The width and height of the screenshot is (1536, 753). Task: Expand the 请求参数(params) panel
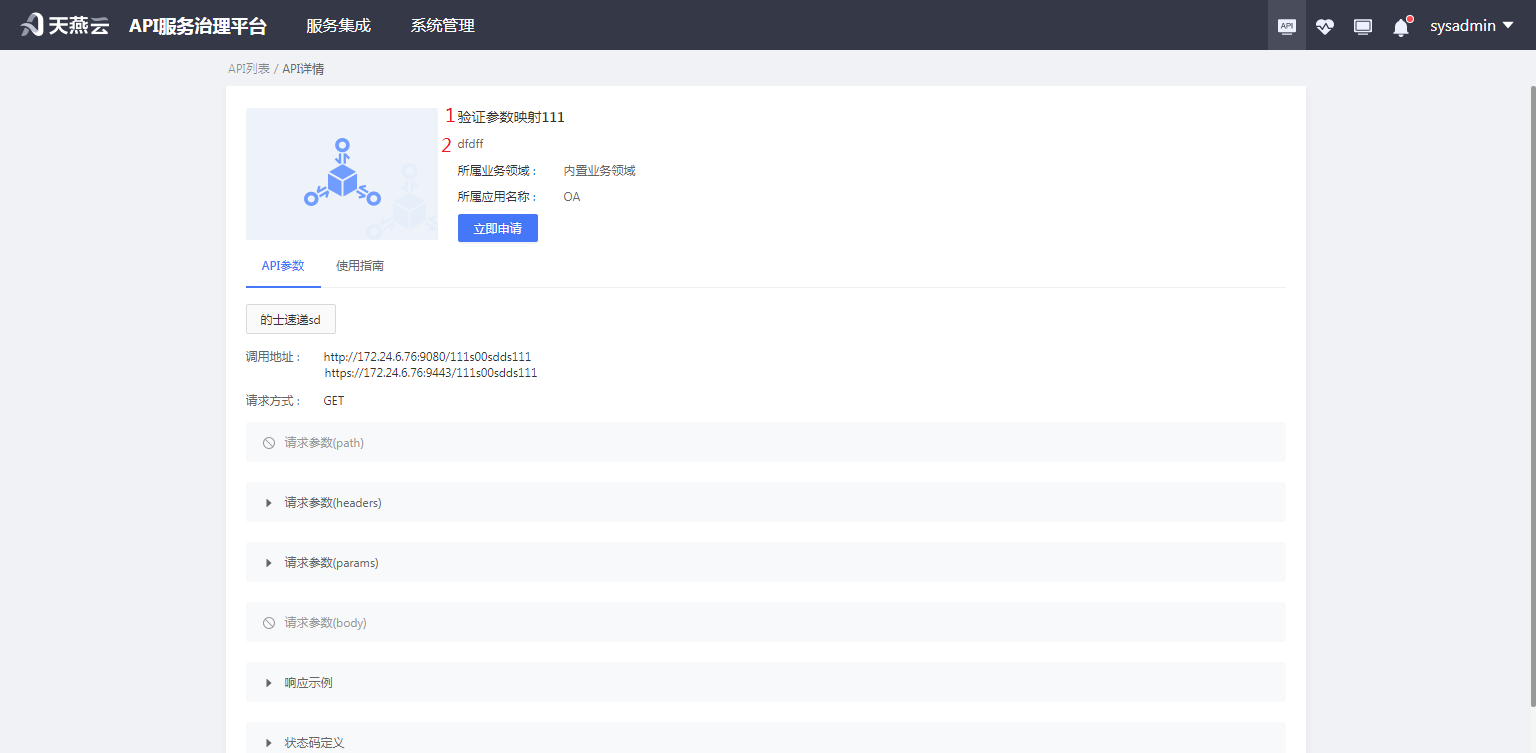click(x=268, y=562)
